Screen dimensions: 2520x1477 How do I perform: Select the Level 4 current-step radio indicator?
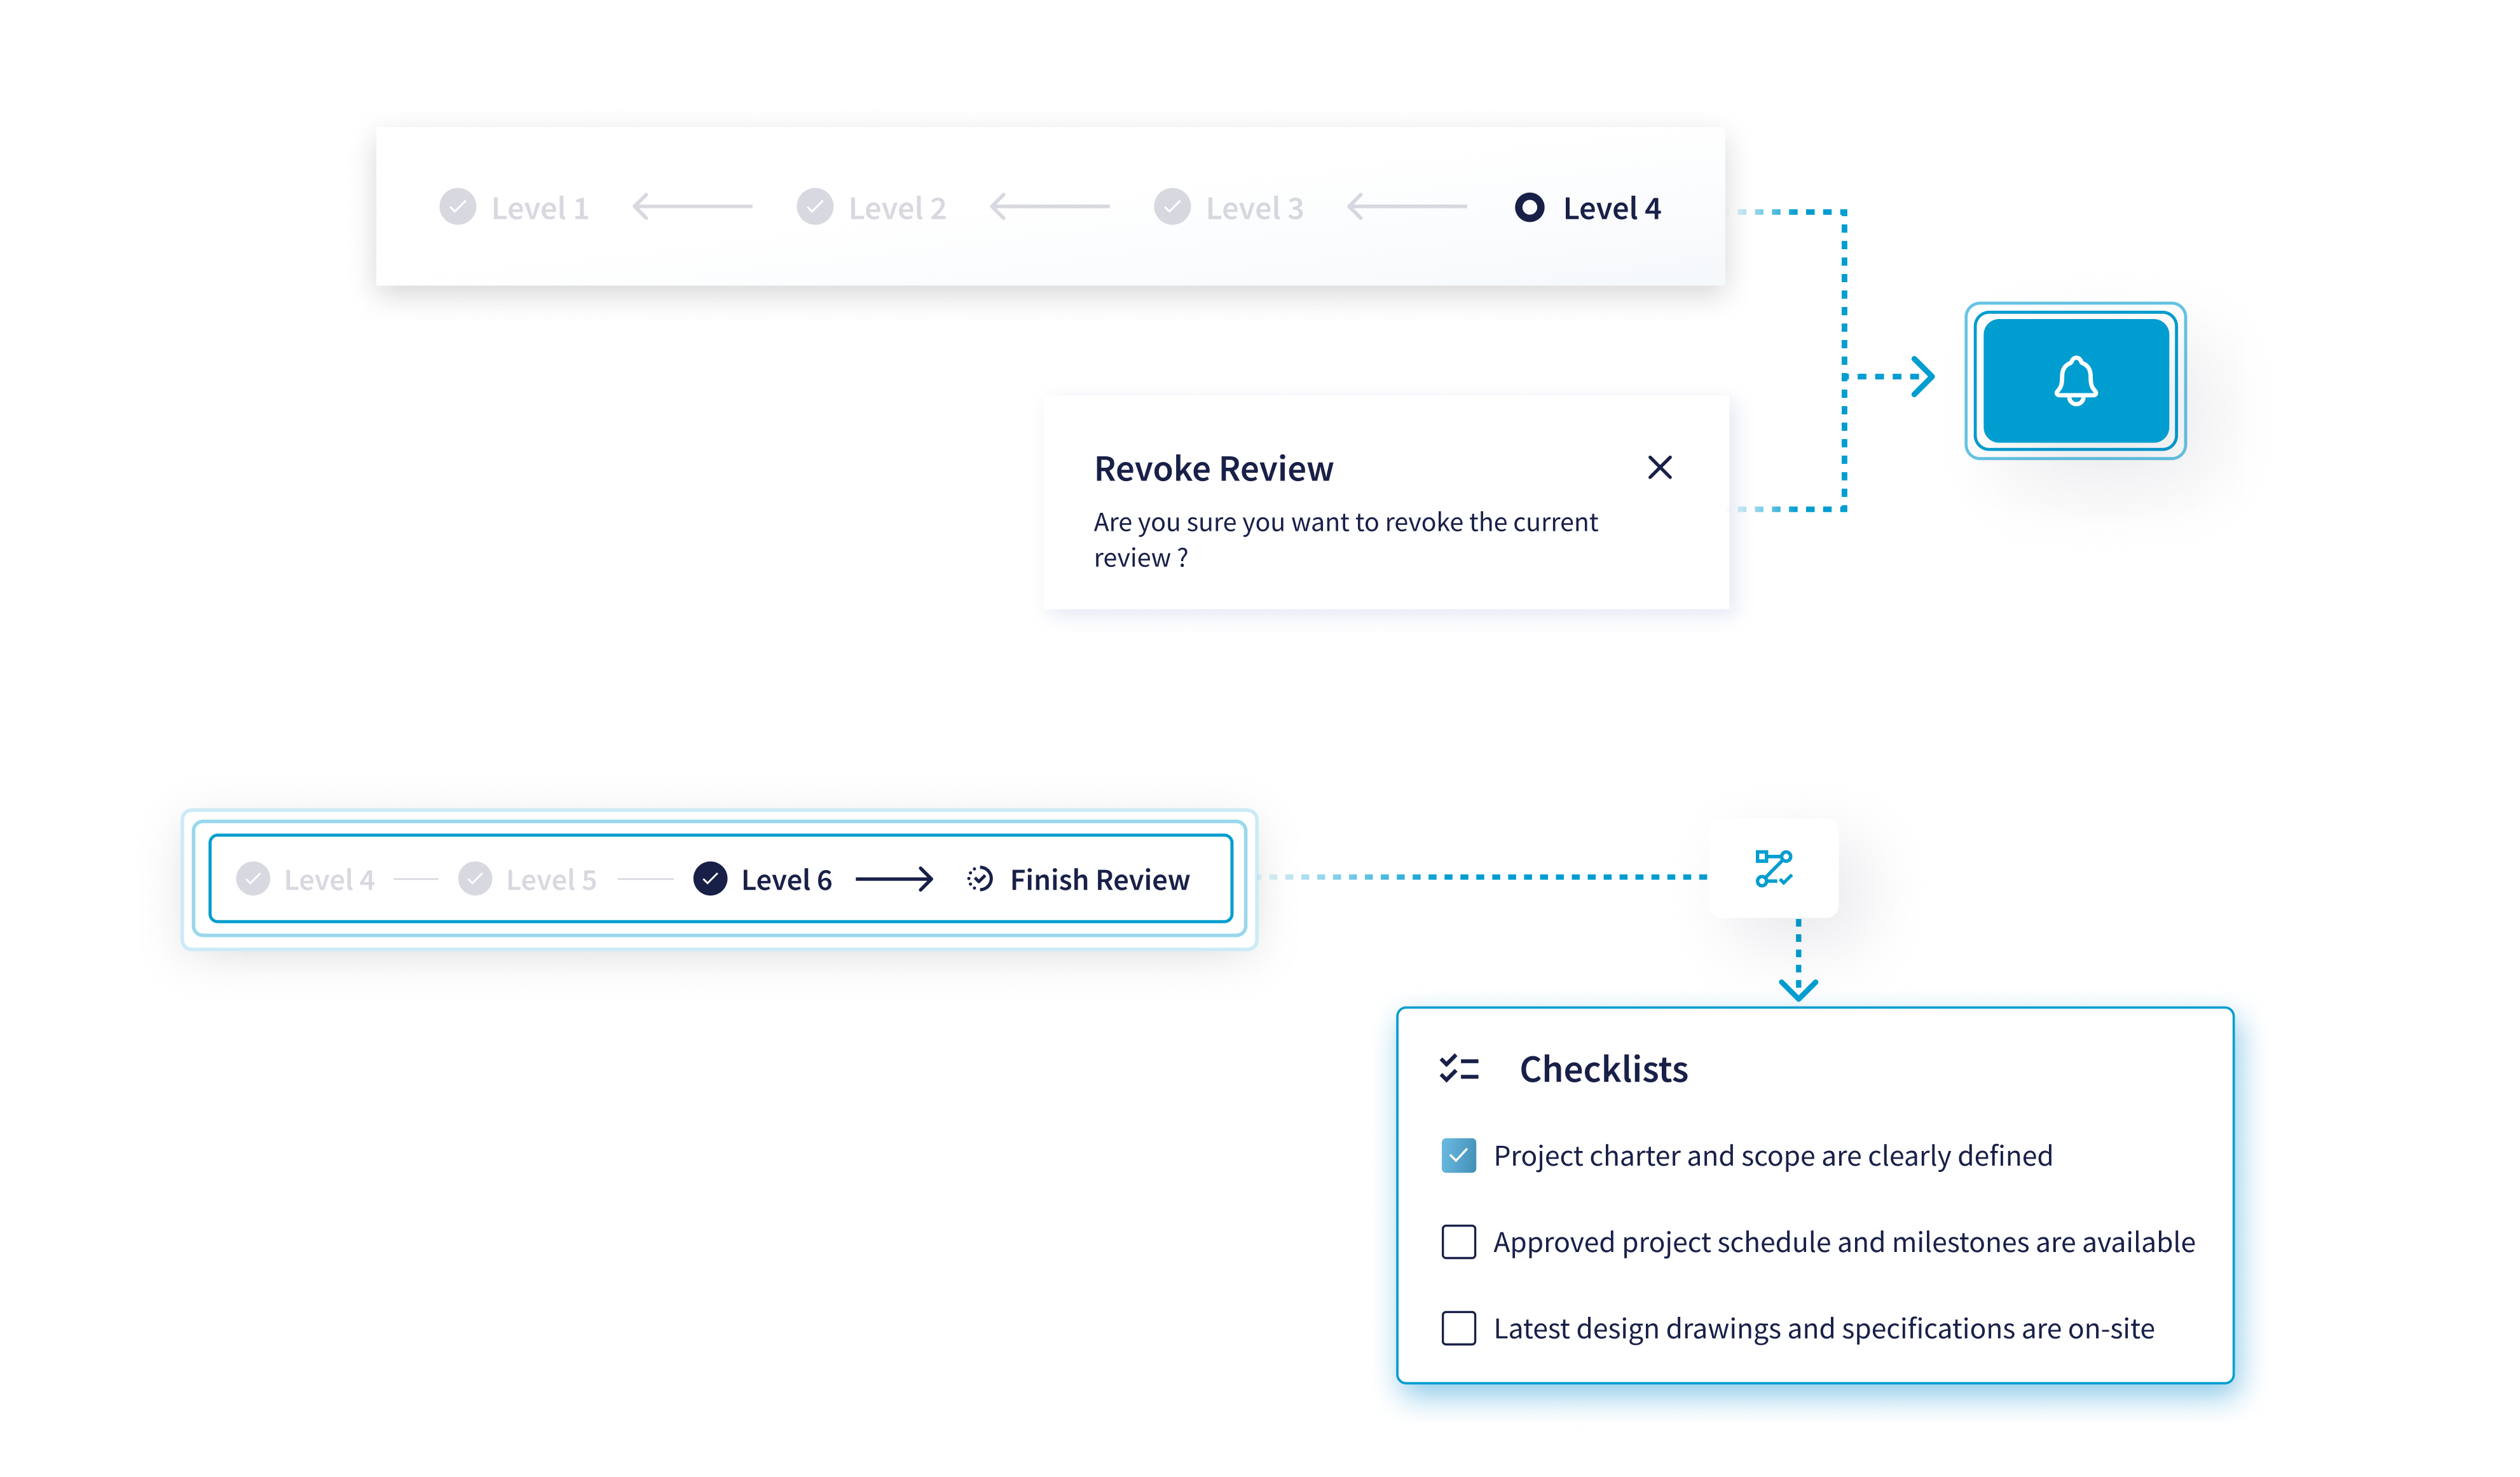[1529, 207]
